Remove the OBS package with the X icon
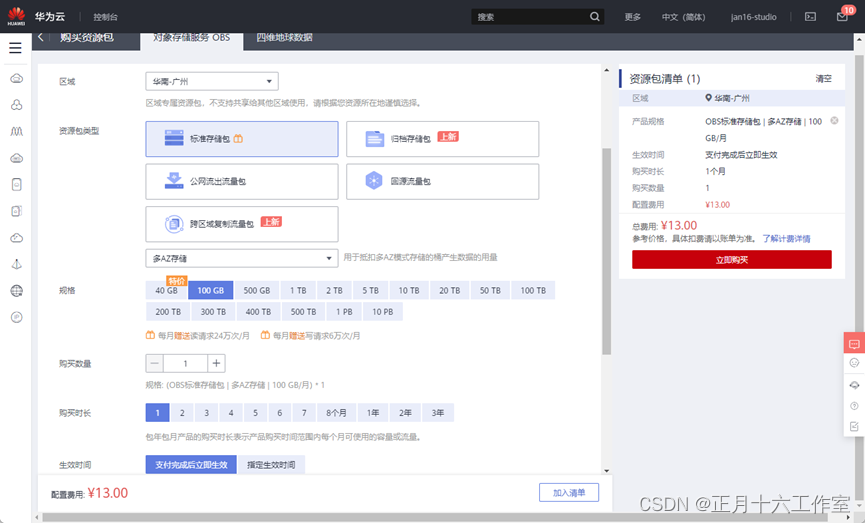The height and width of the screenshot is (523, 865). click(834, 120)
